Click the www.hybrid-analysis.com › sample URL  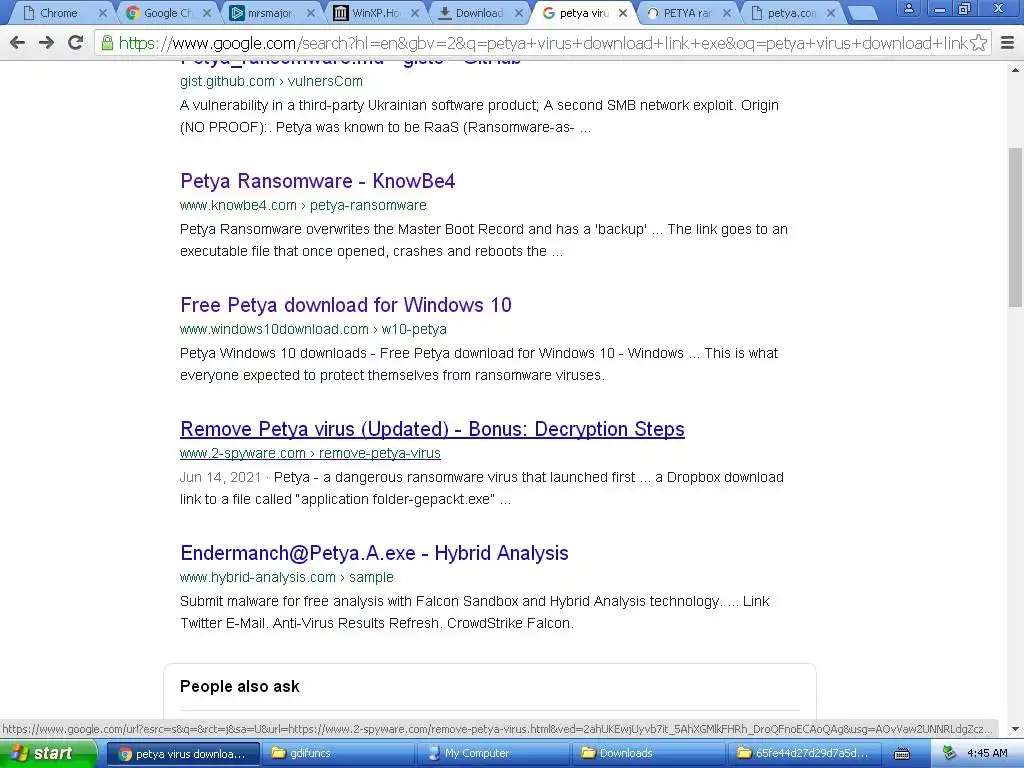click(x=287, y=577)
